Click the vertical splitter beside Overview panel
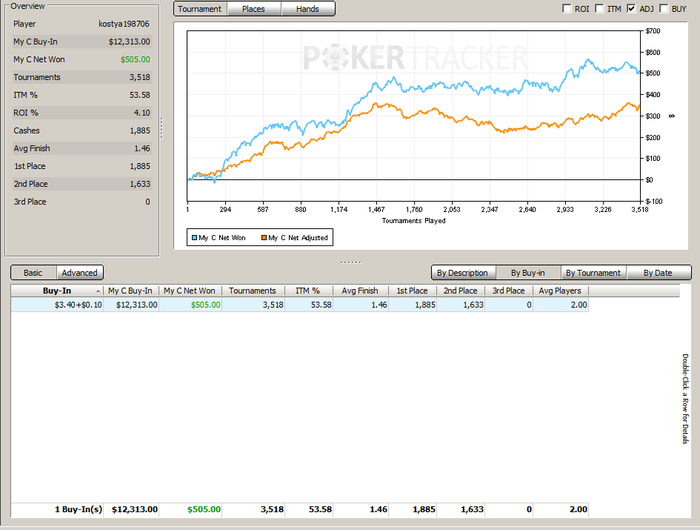Viewport: 700px width, 530px height. [x=162, y=128]
